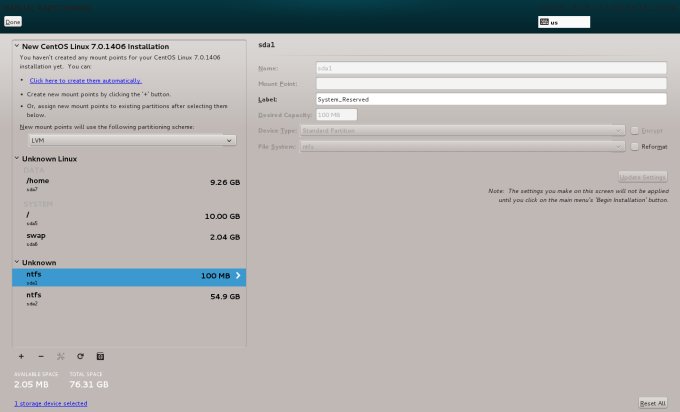Tick the Reformat checkbox
The image size is (680, 412).
[634, 147]
